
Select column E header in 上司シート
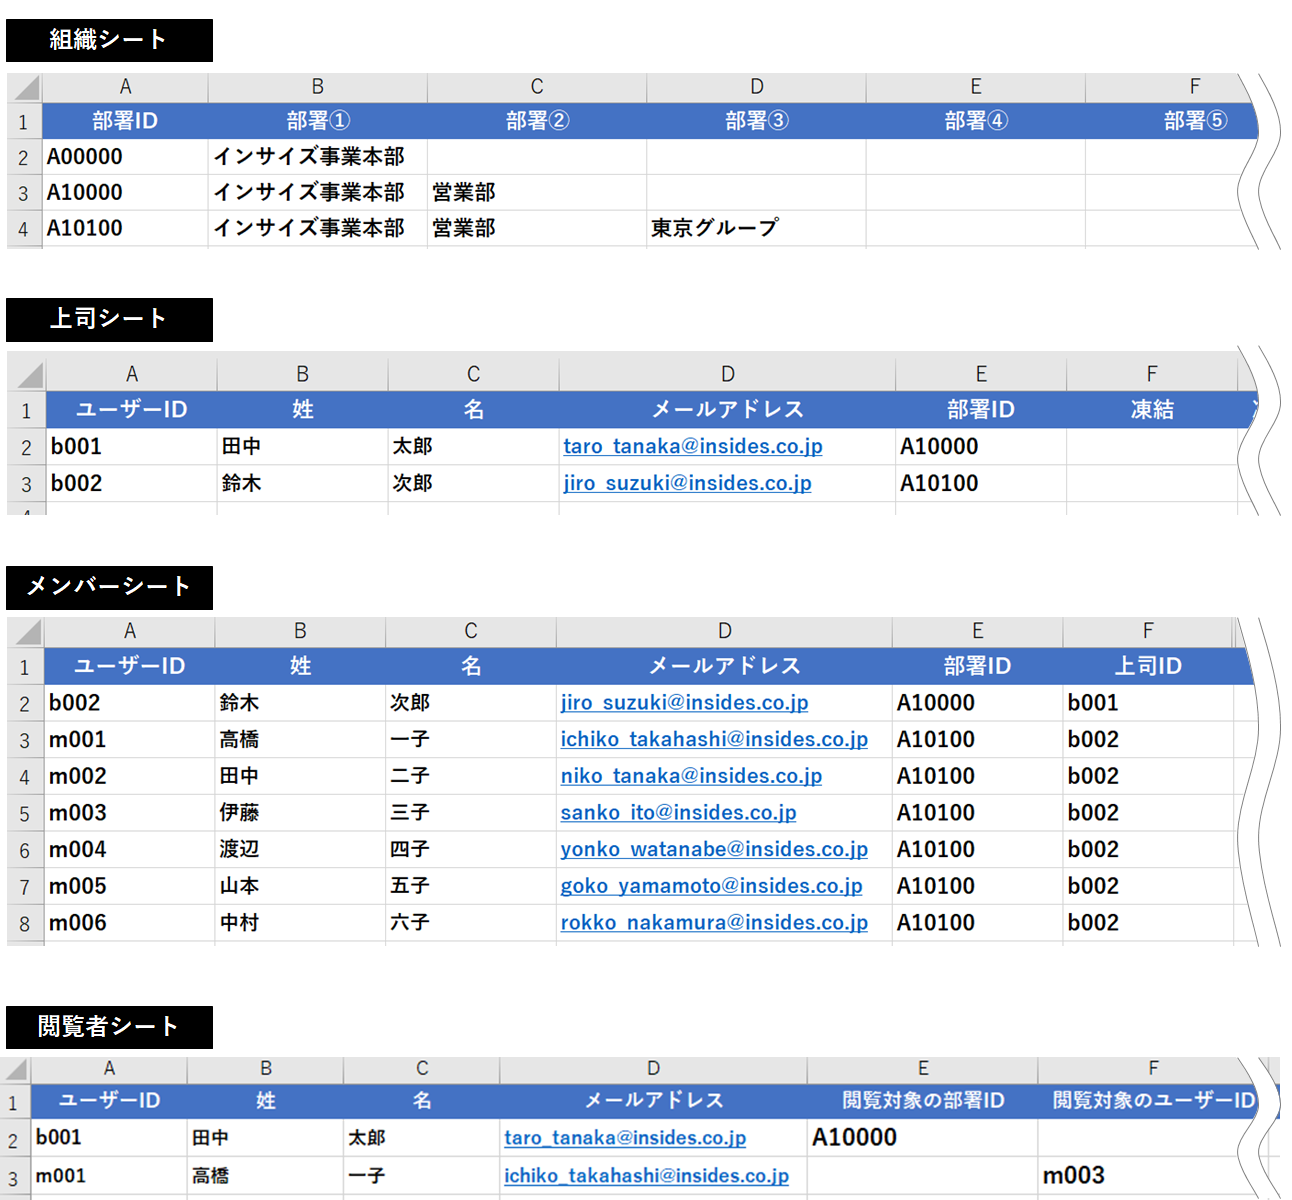[981, 374]
